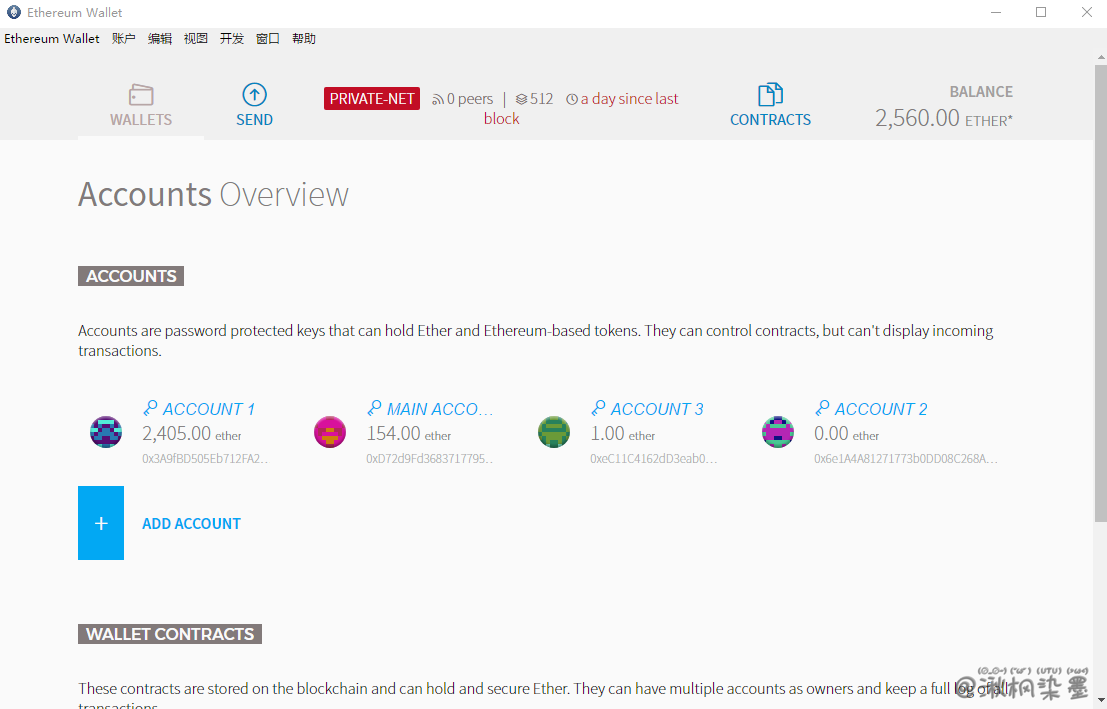Open the Ethereum Wallet menu
Image resolution: width=1107 pixels, height=709 pixels.
tap(52, 39)
